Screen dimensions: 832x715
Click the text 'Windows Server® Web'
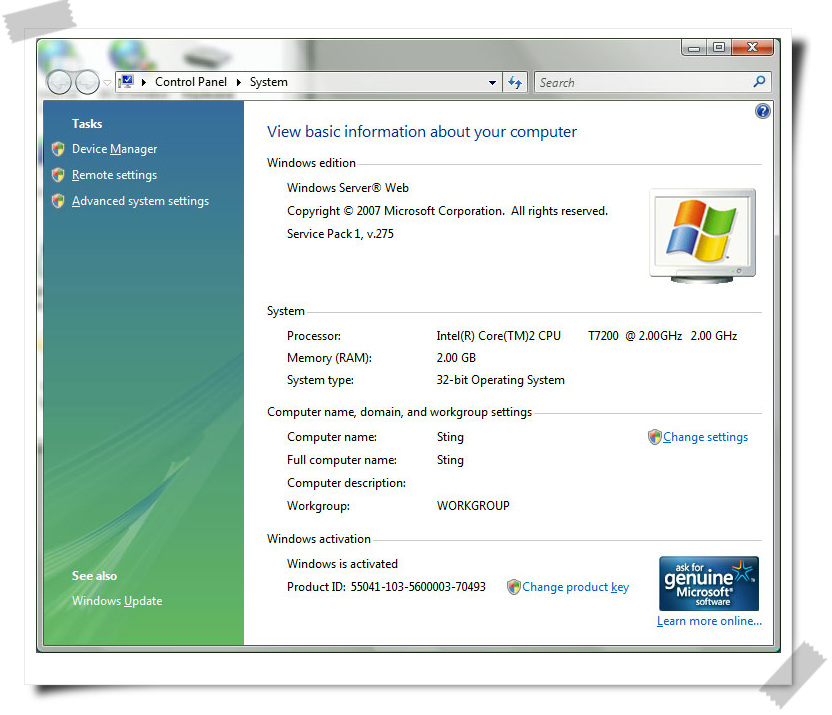(348, 188)
